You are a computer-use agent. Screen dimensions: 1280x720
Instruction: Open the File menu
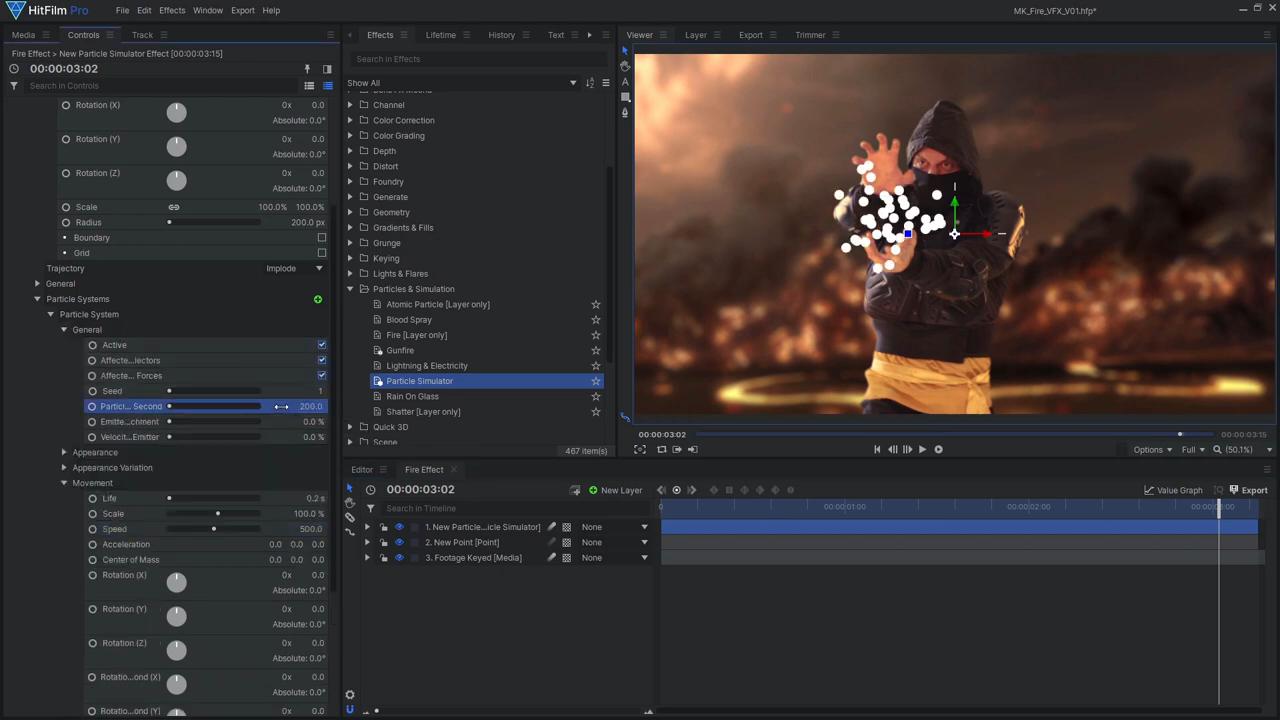coord(122,10)
